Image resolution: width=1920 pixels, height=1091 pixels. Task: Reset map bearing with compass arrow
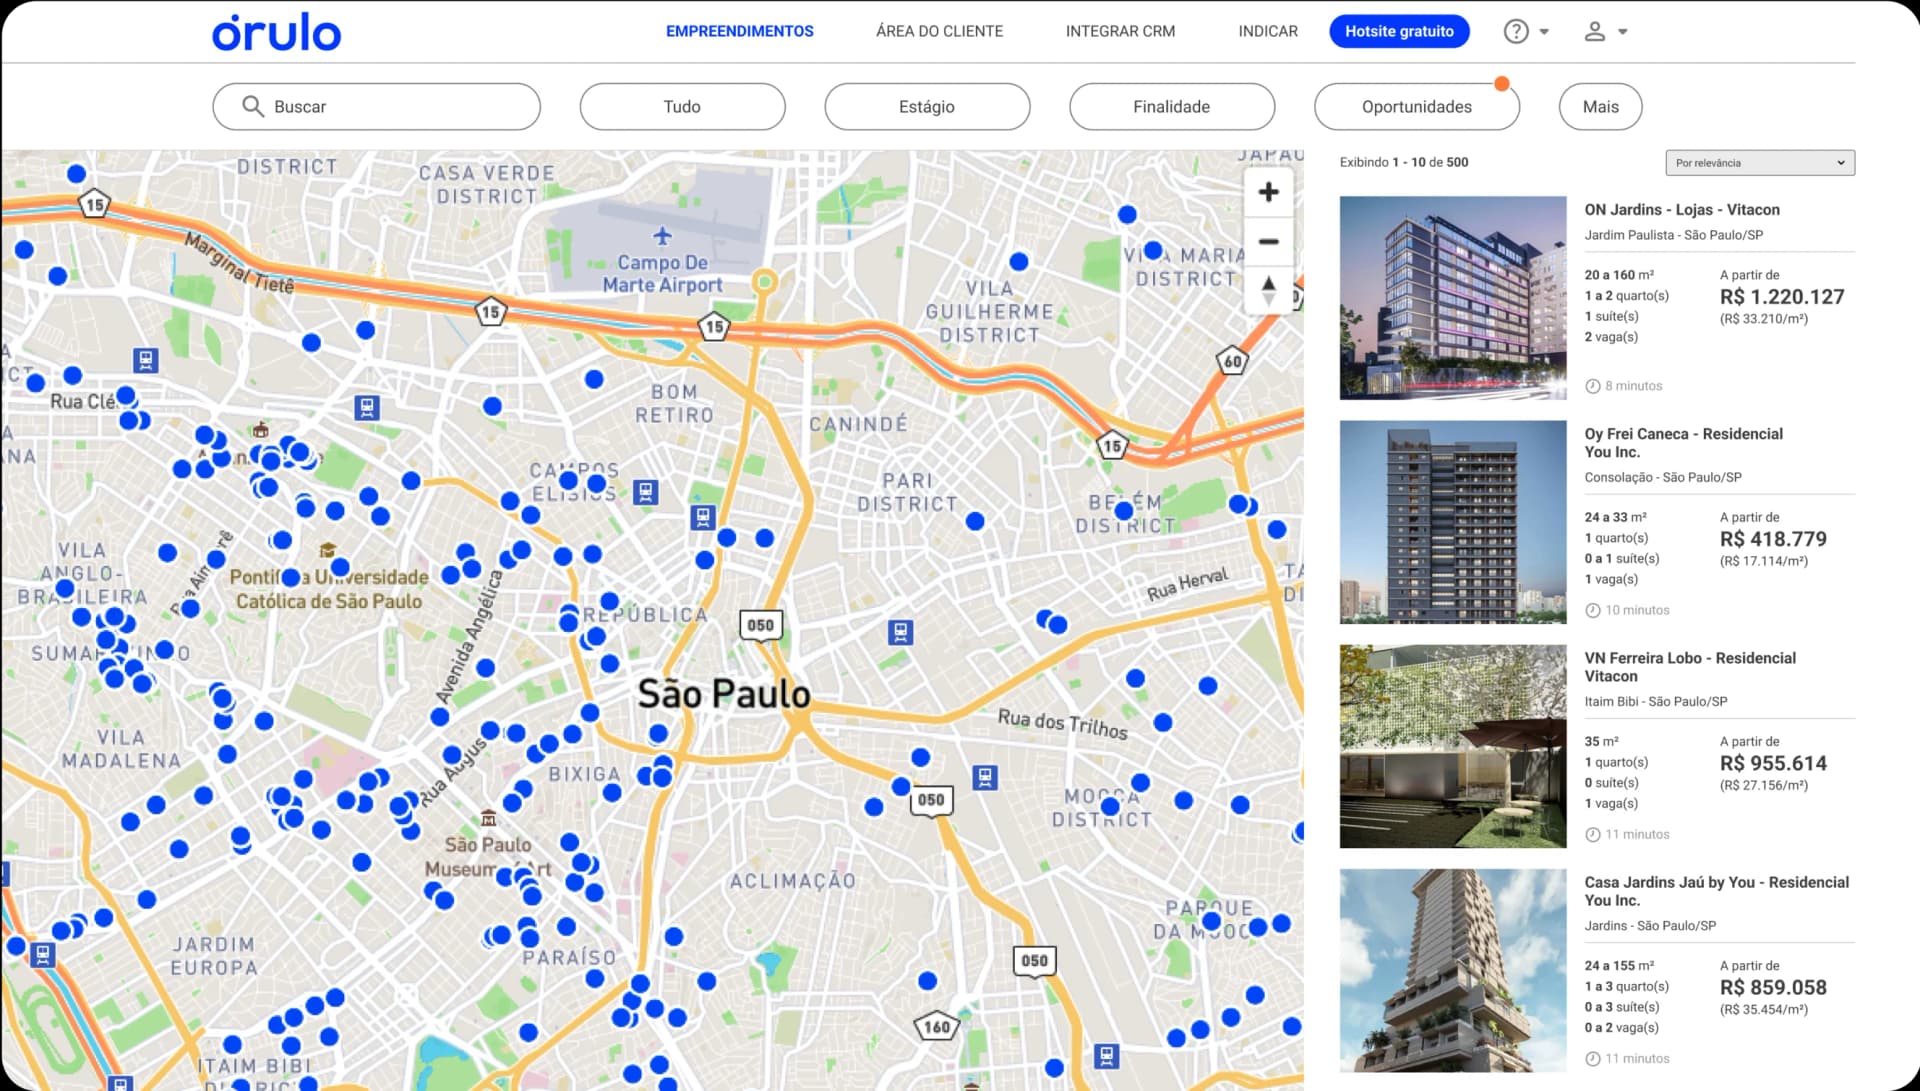pyautogui.click(x=1268, y=290)
